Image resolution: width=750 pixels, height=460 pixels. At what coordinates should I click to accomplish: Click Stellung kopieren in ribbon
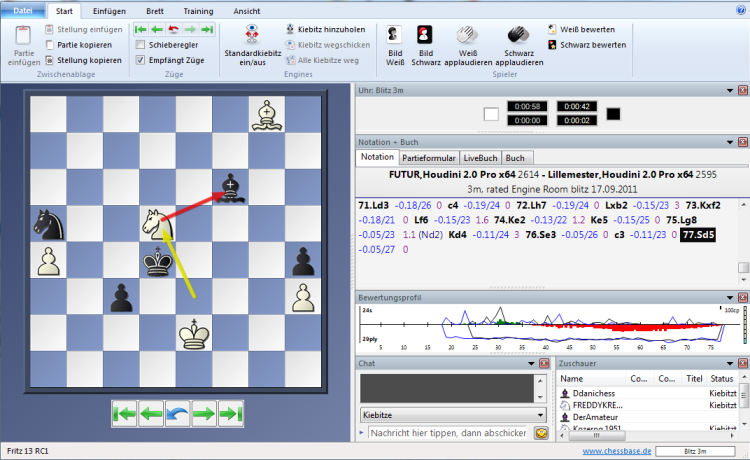[84, 60]
